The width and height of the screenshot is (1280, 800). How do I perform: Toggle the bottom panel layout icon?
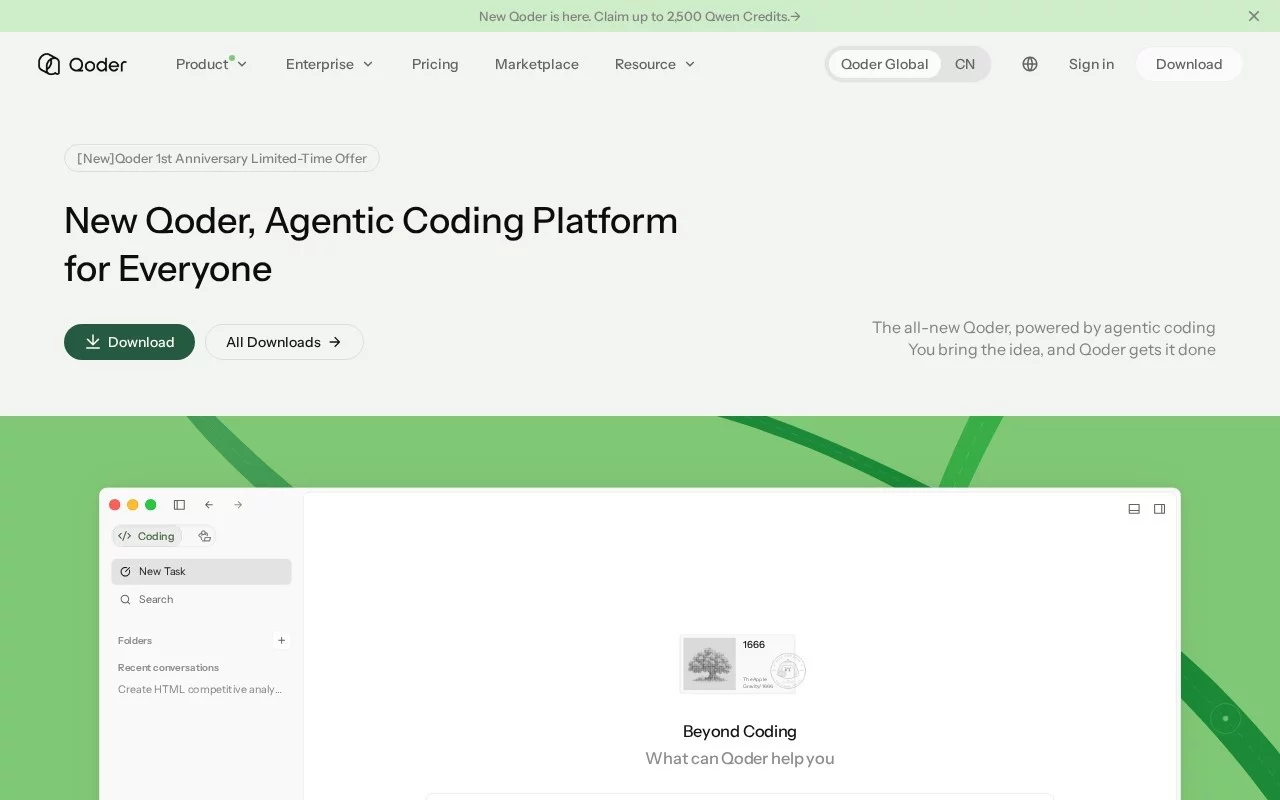1134,509
